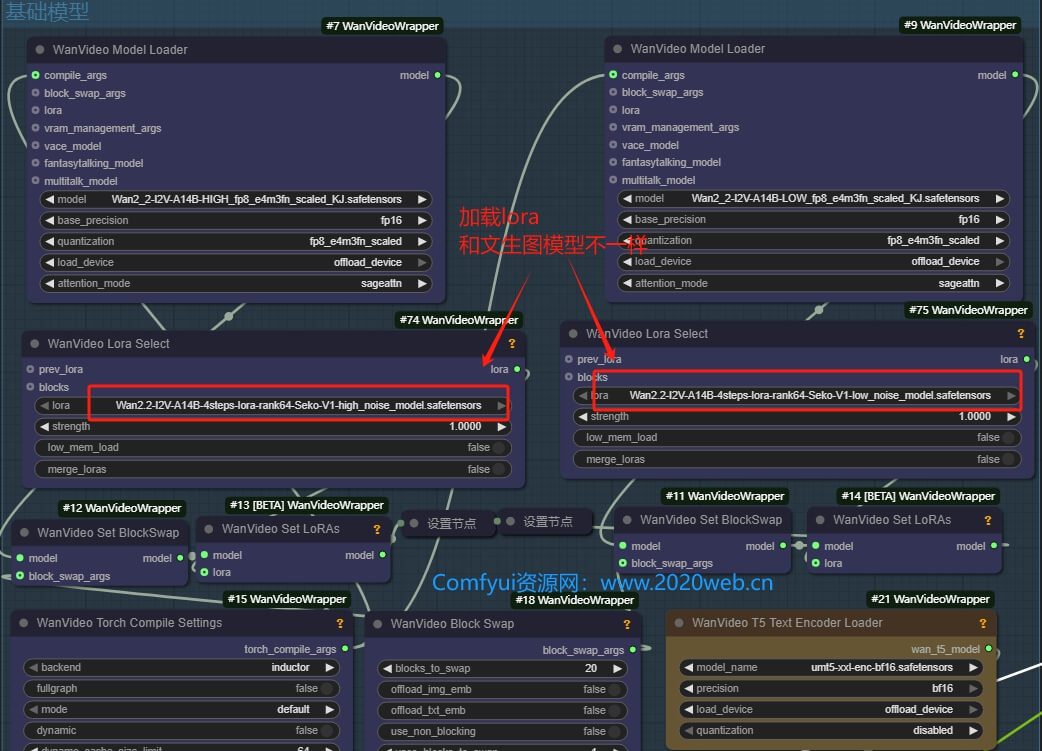The image size is (1042, 751).
Task: Open the backend dropdown set to inductor
Action: (x=181, y=668)
